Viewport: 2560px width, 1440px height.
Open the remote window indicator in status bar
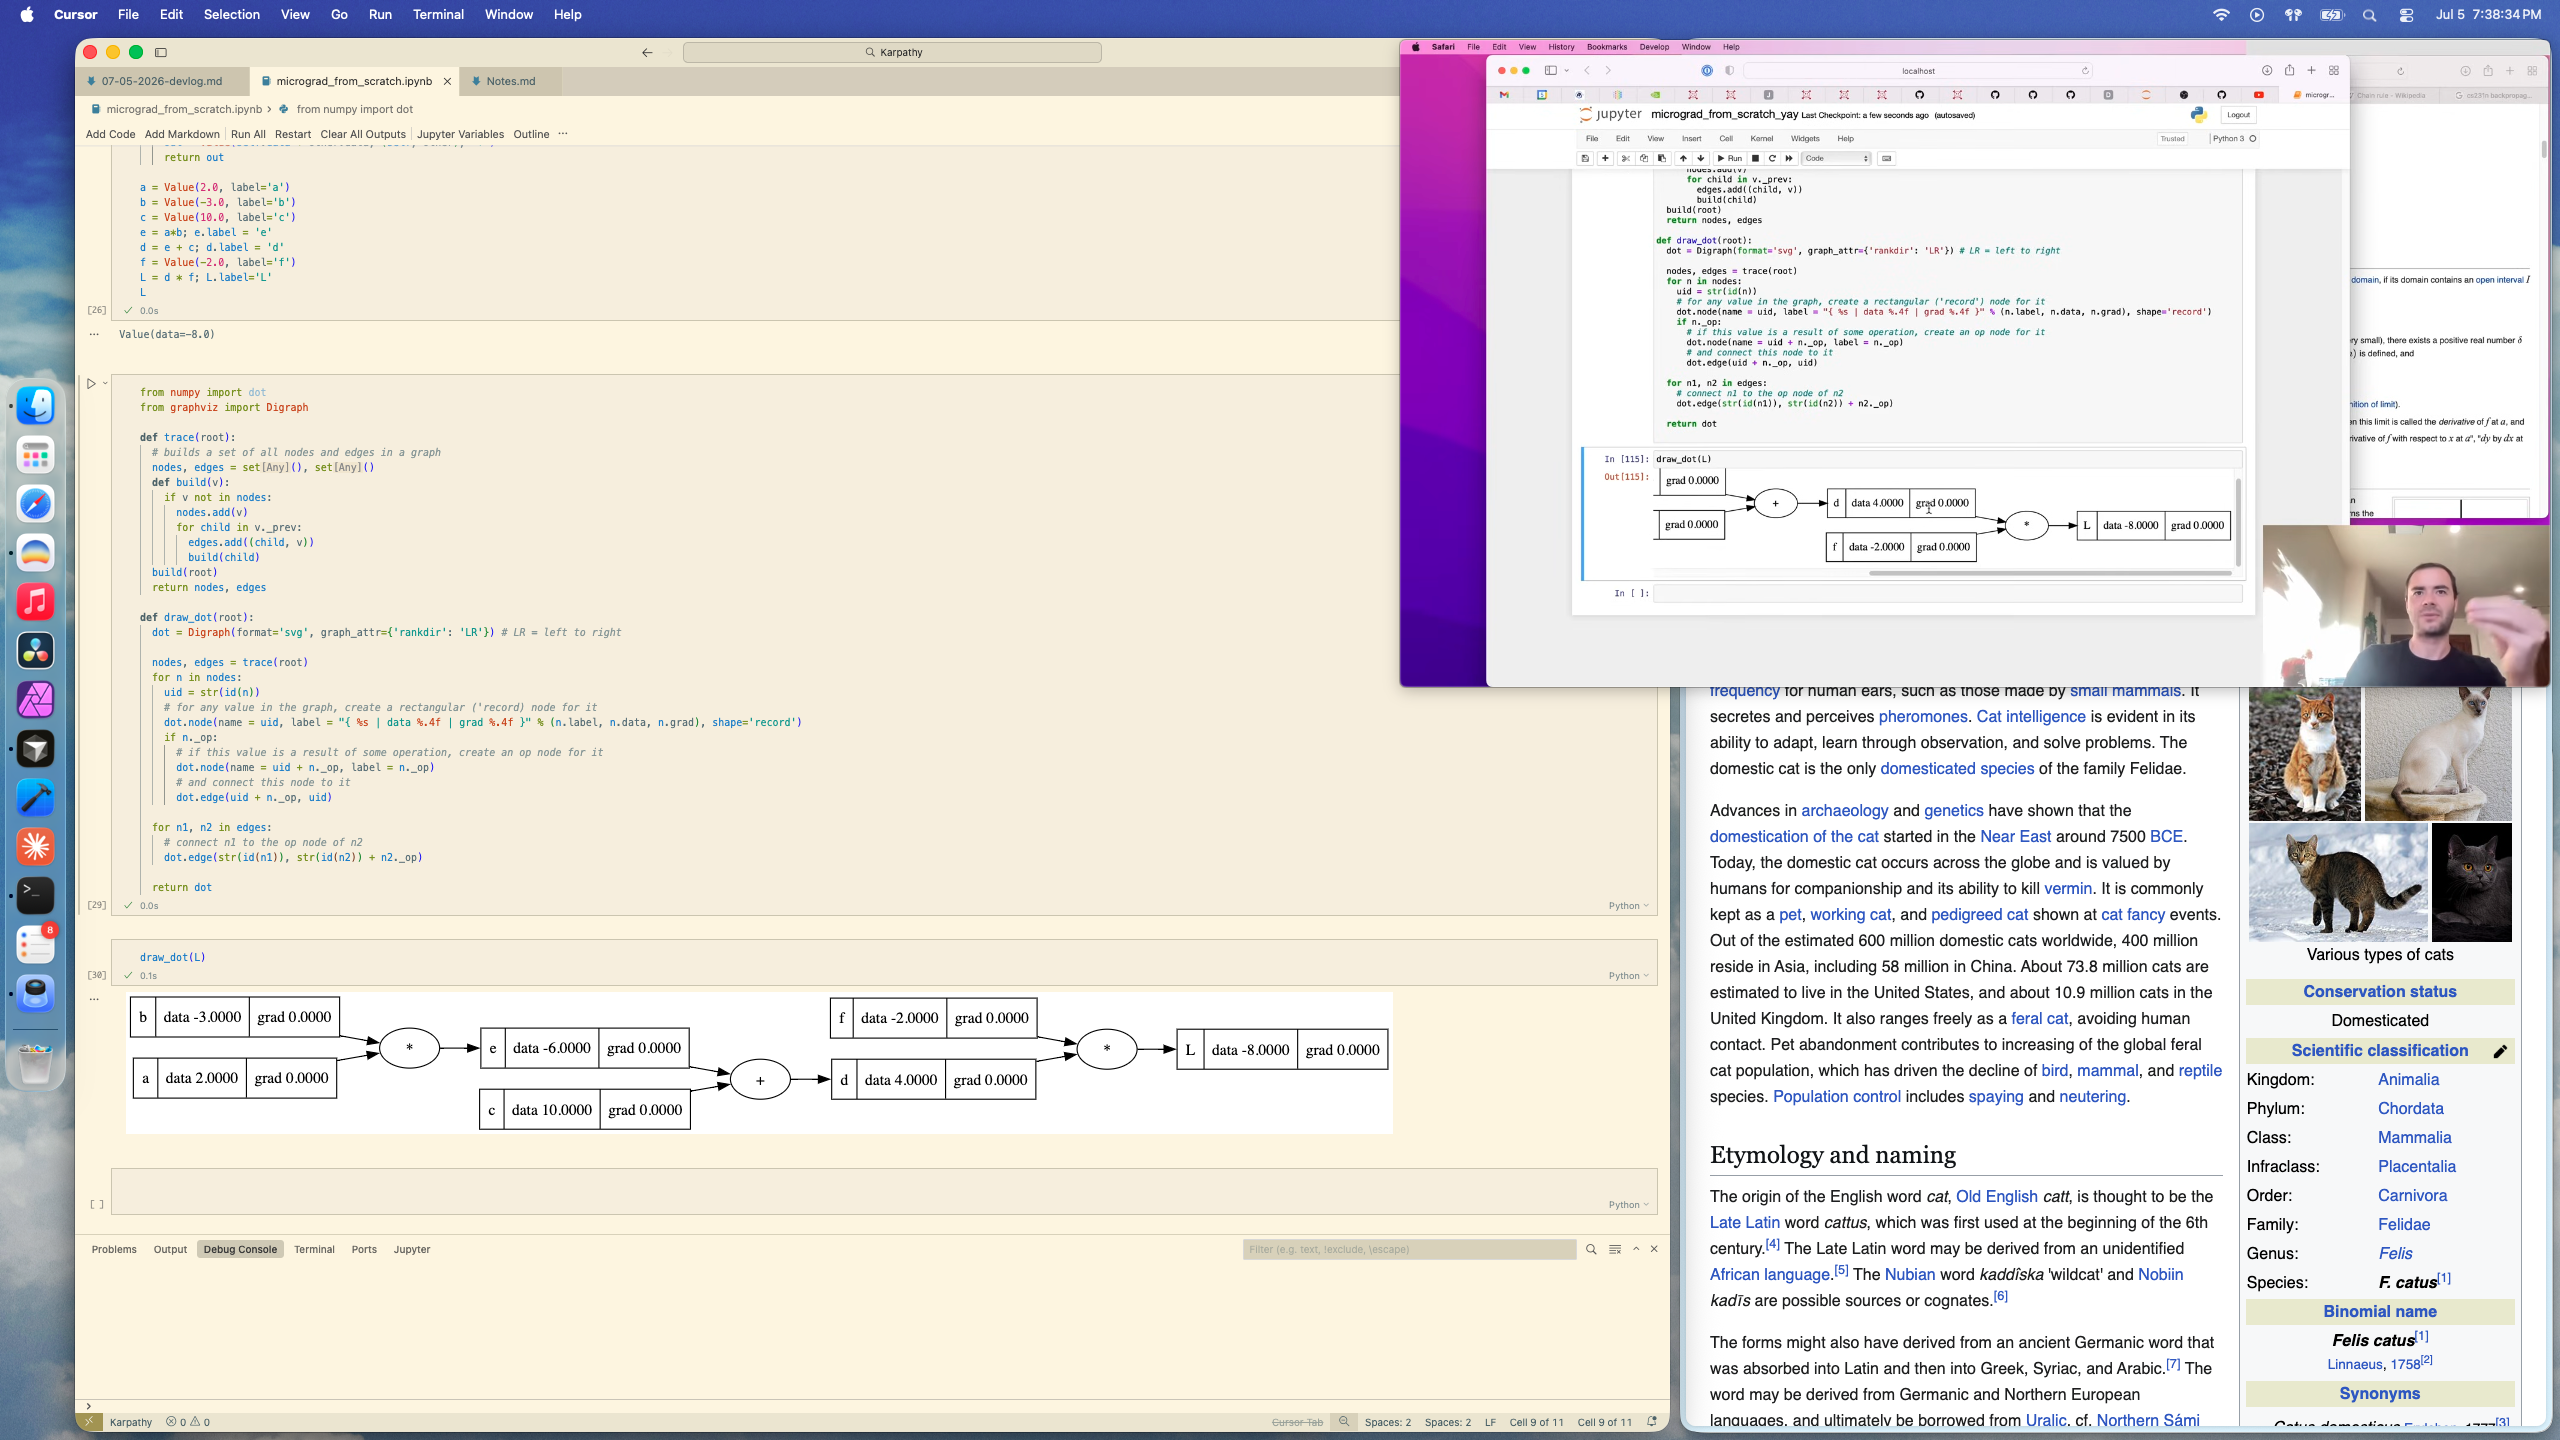tap(89, 1422)
